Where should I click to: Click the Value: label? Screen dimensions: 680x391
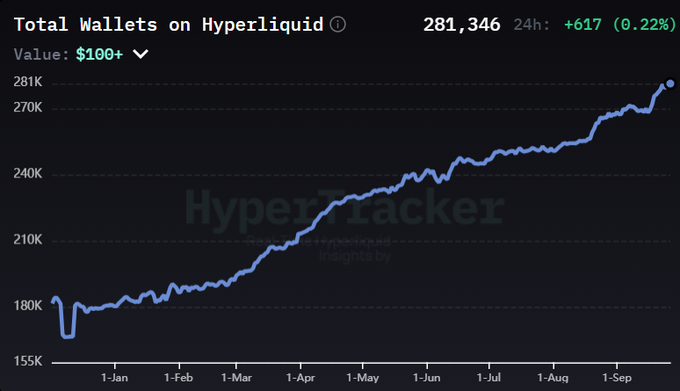[x=41, y=54]
